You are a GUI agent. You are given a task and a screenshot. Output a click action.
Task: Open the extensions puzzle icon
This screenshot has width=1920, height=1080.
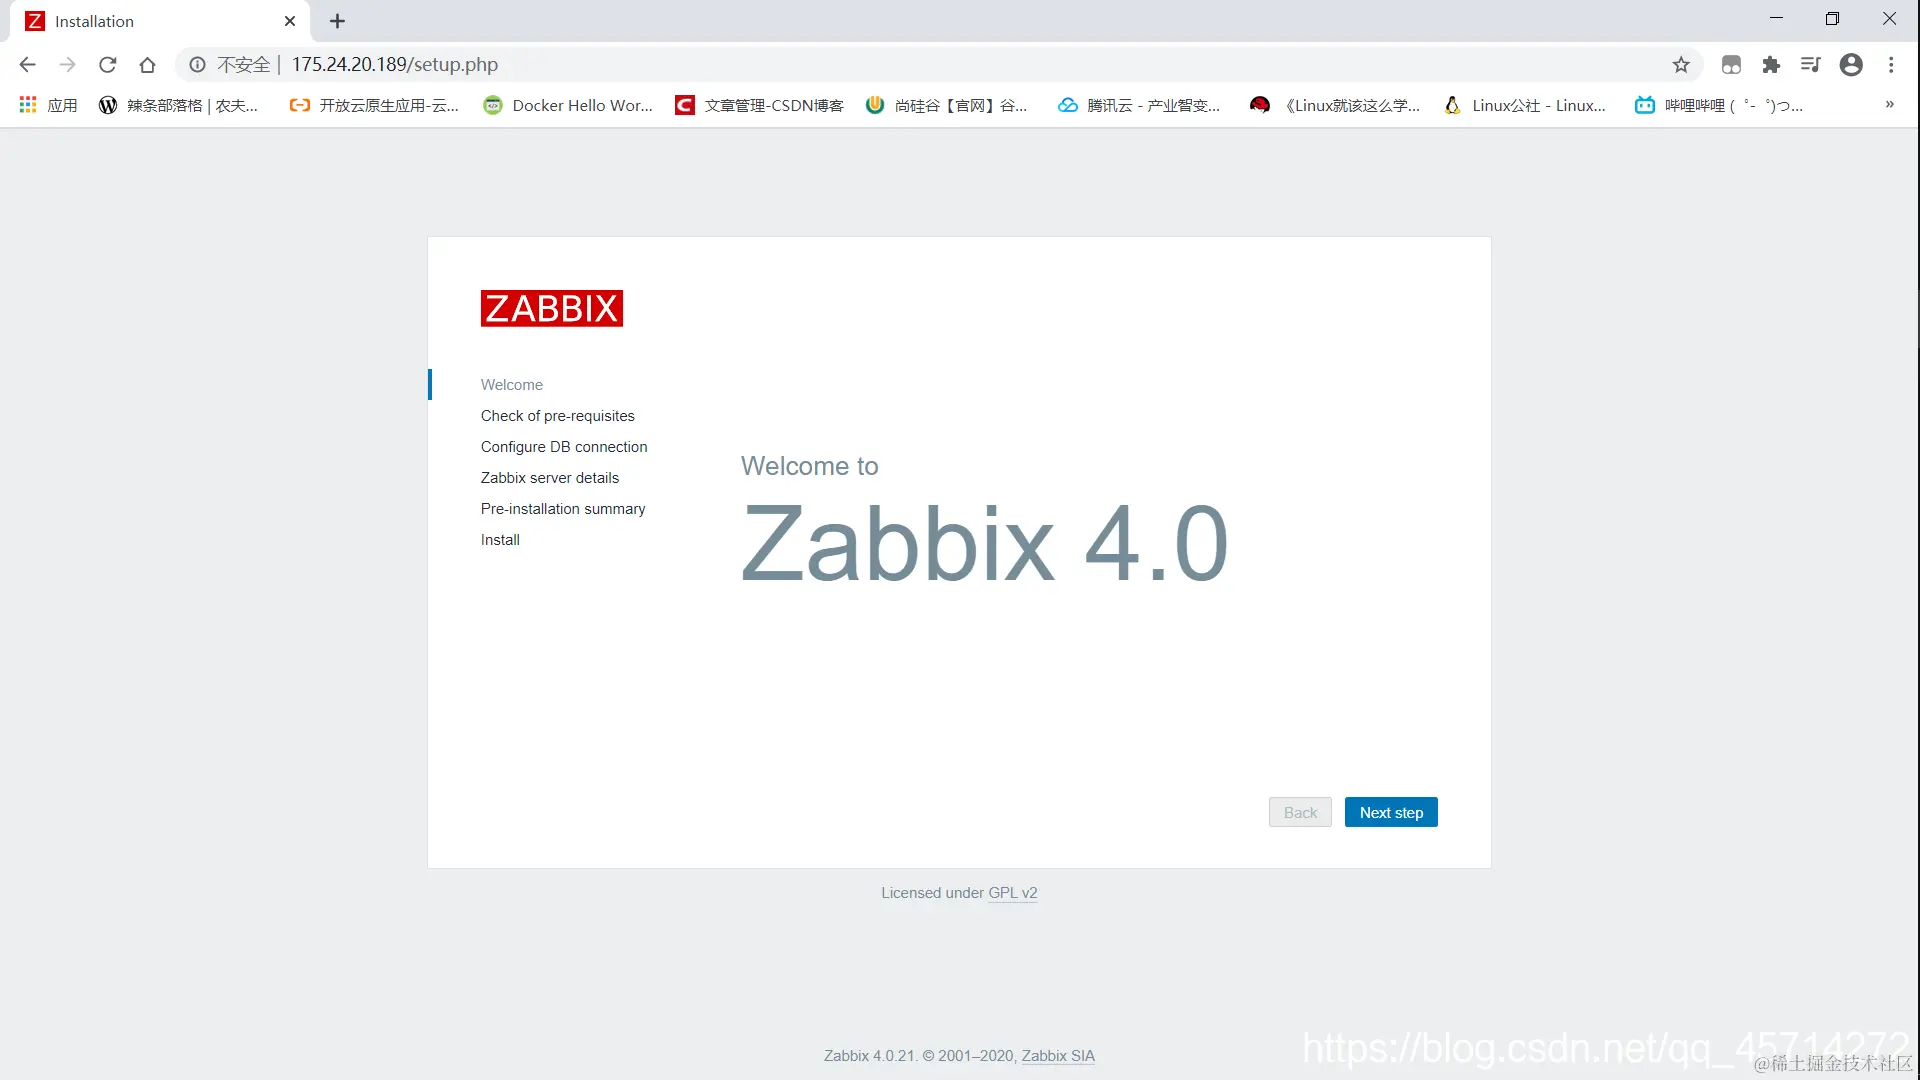1771,65
